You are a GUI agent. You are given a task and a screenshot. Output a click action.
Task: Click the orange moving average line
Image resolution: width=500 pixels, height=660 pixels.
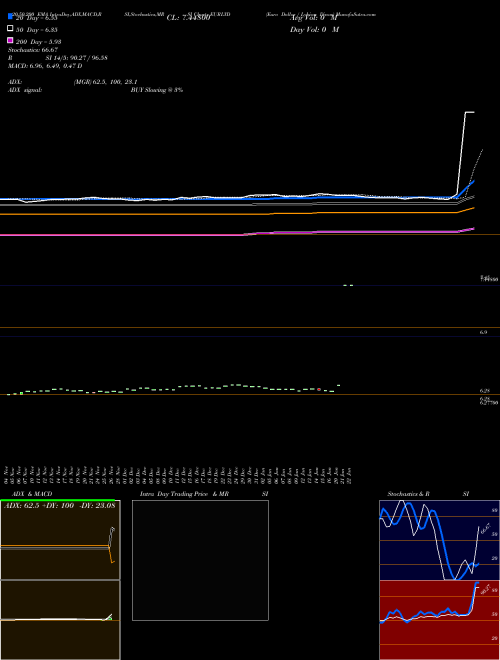236,213
